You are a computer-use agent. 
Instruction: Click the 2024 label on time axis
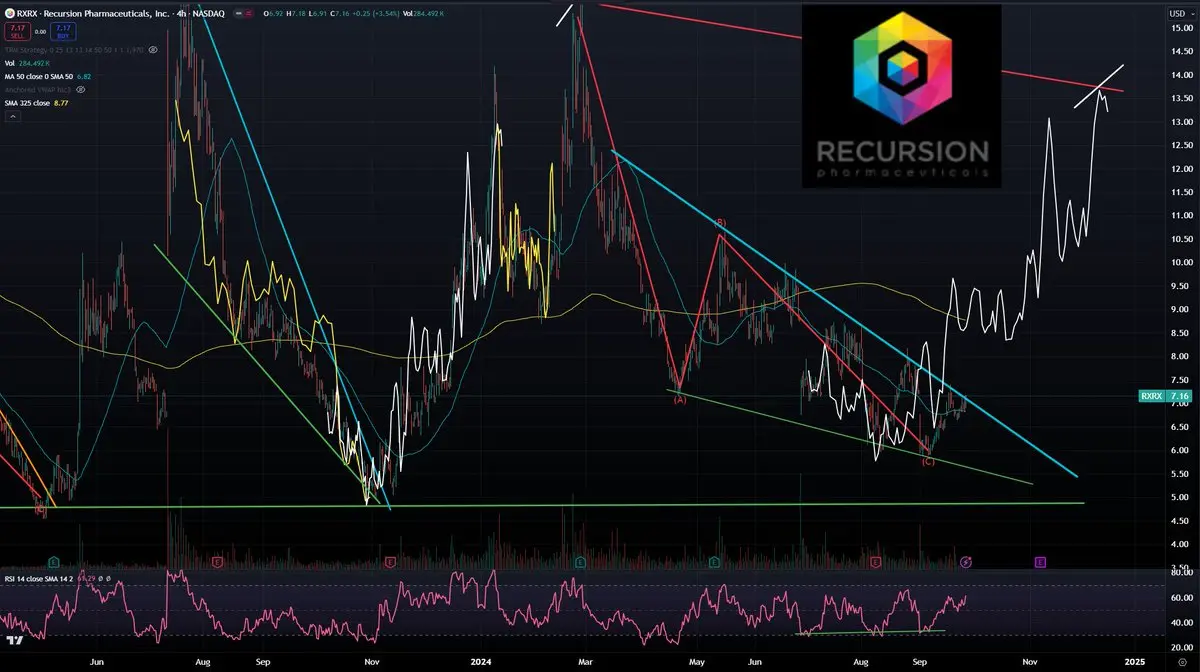coord(482,660)
